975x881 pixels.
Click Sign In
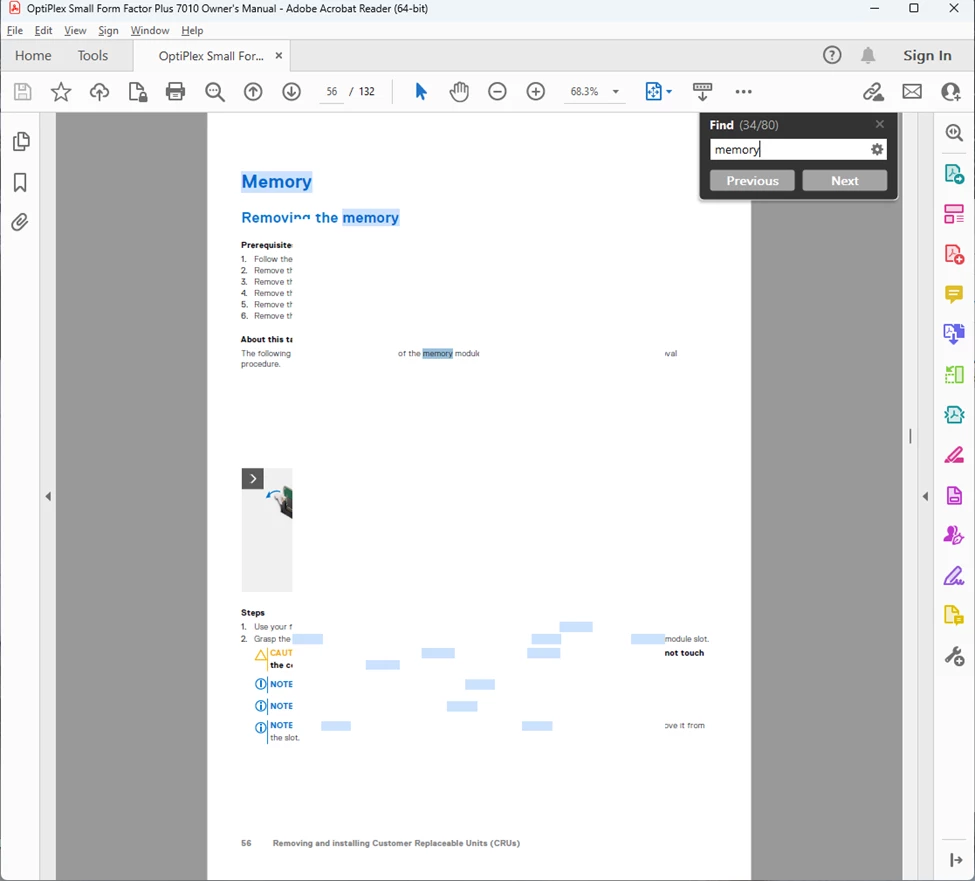coord(926,55)
